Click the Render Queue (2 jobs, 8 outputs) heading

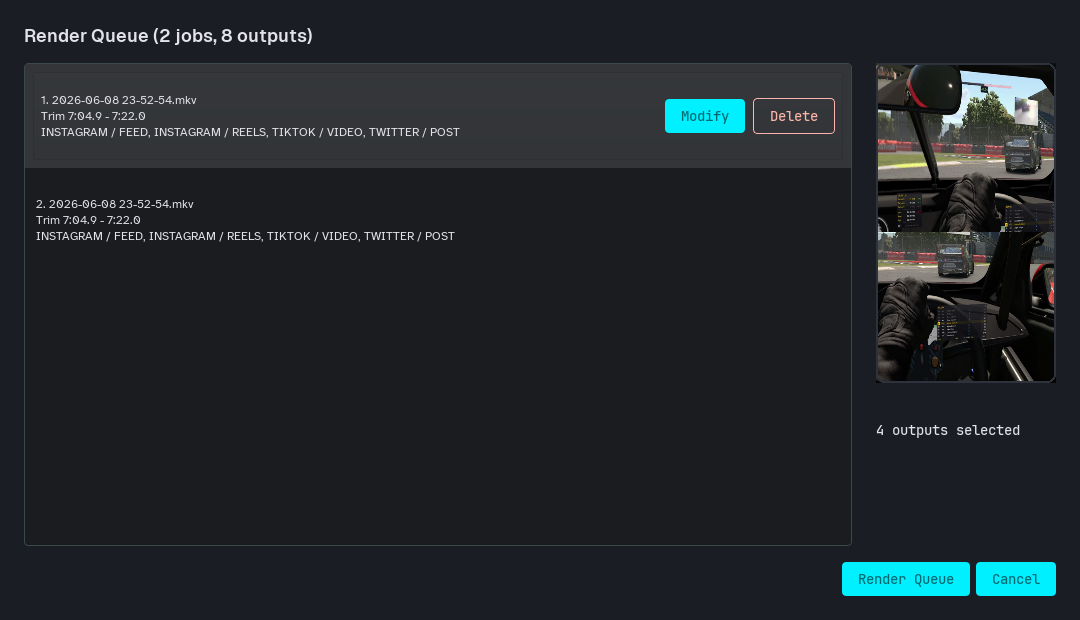(168, 36)
